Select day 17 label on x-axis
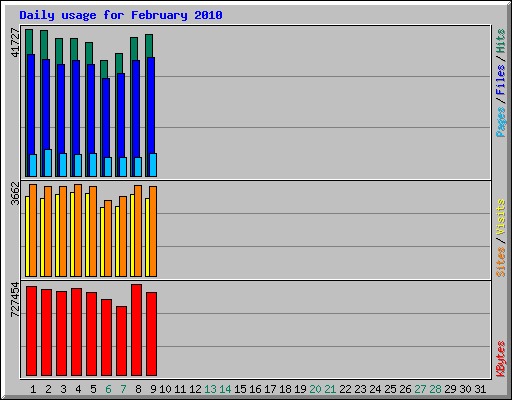The image size is (512, 400). click(x=270, y=389)
